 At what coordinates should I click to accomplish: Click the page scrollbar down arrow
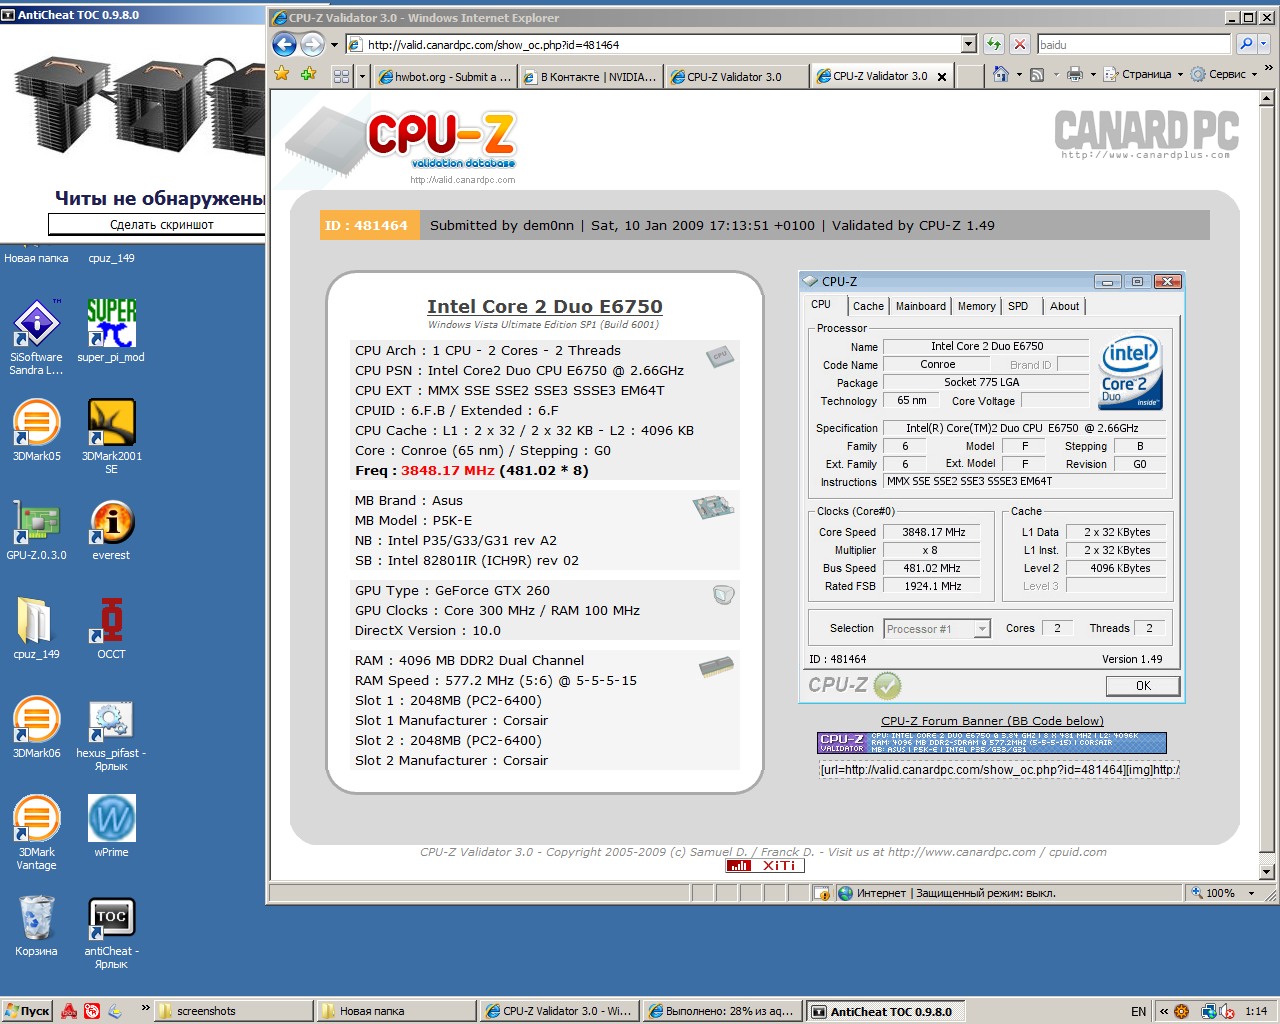(x=1266, y=871)
